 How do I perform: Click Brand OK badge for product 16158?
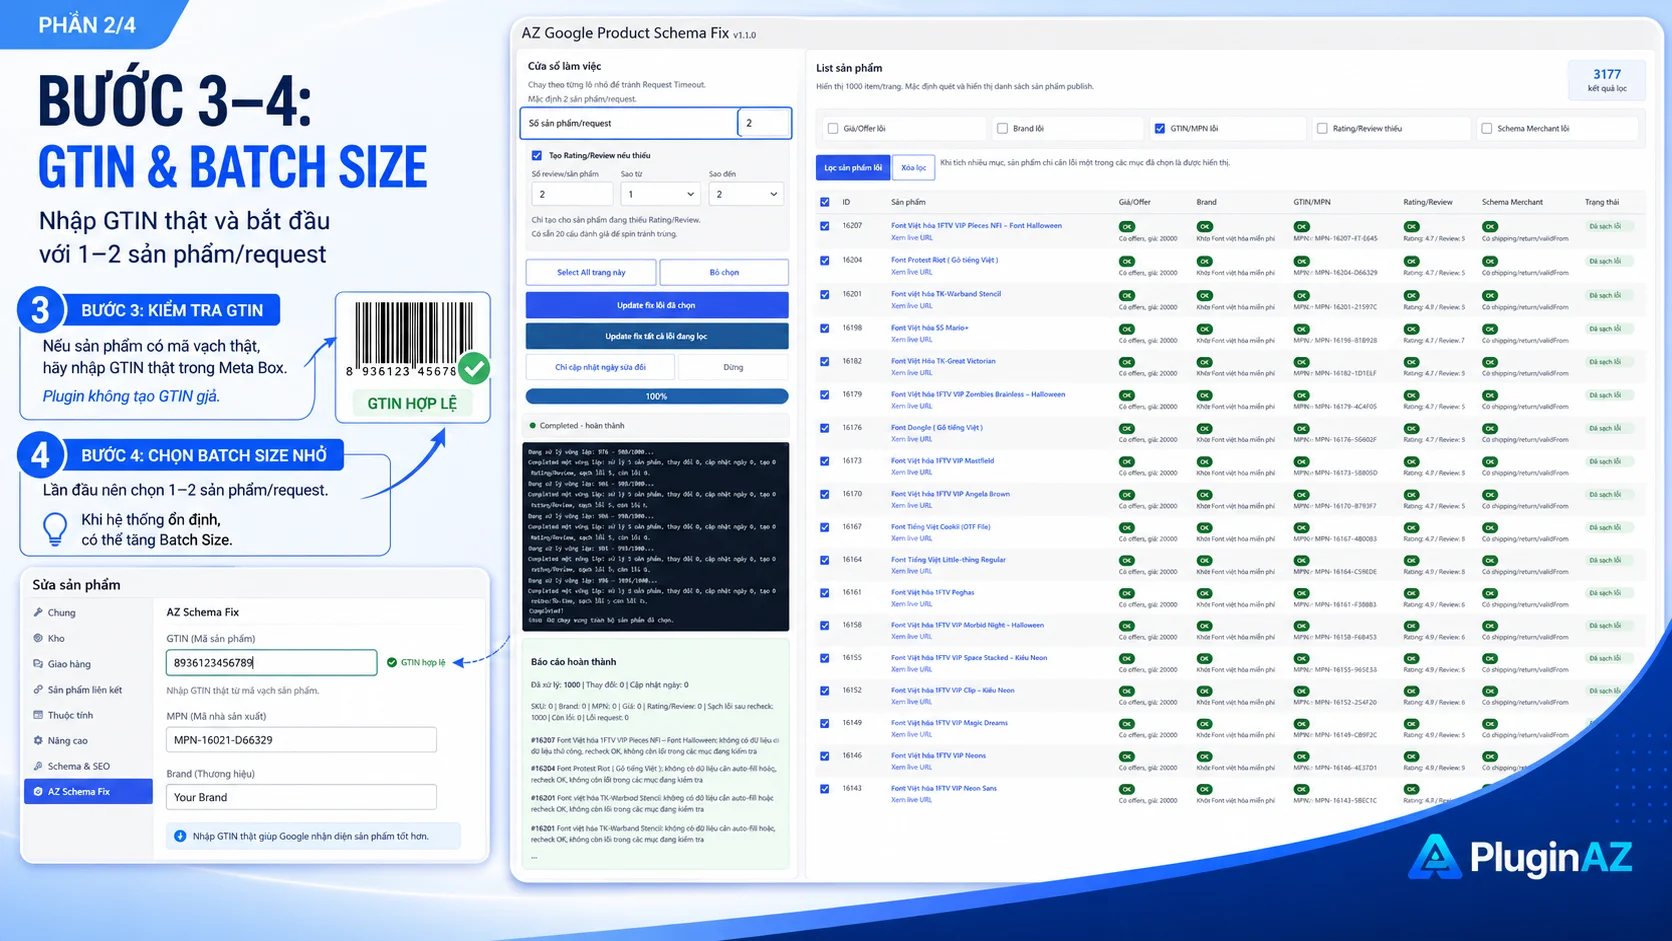(1204, 626)
